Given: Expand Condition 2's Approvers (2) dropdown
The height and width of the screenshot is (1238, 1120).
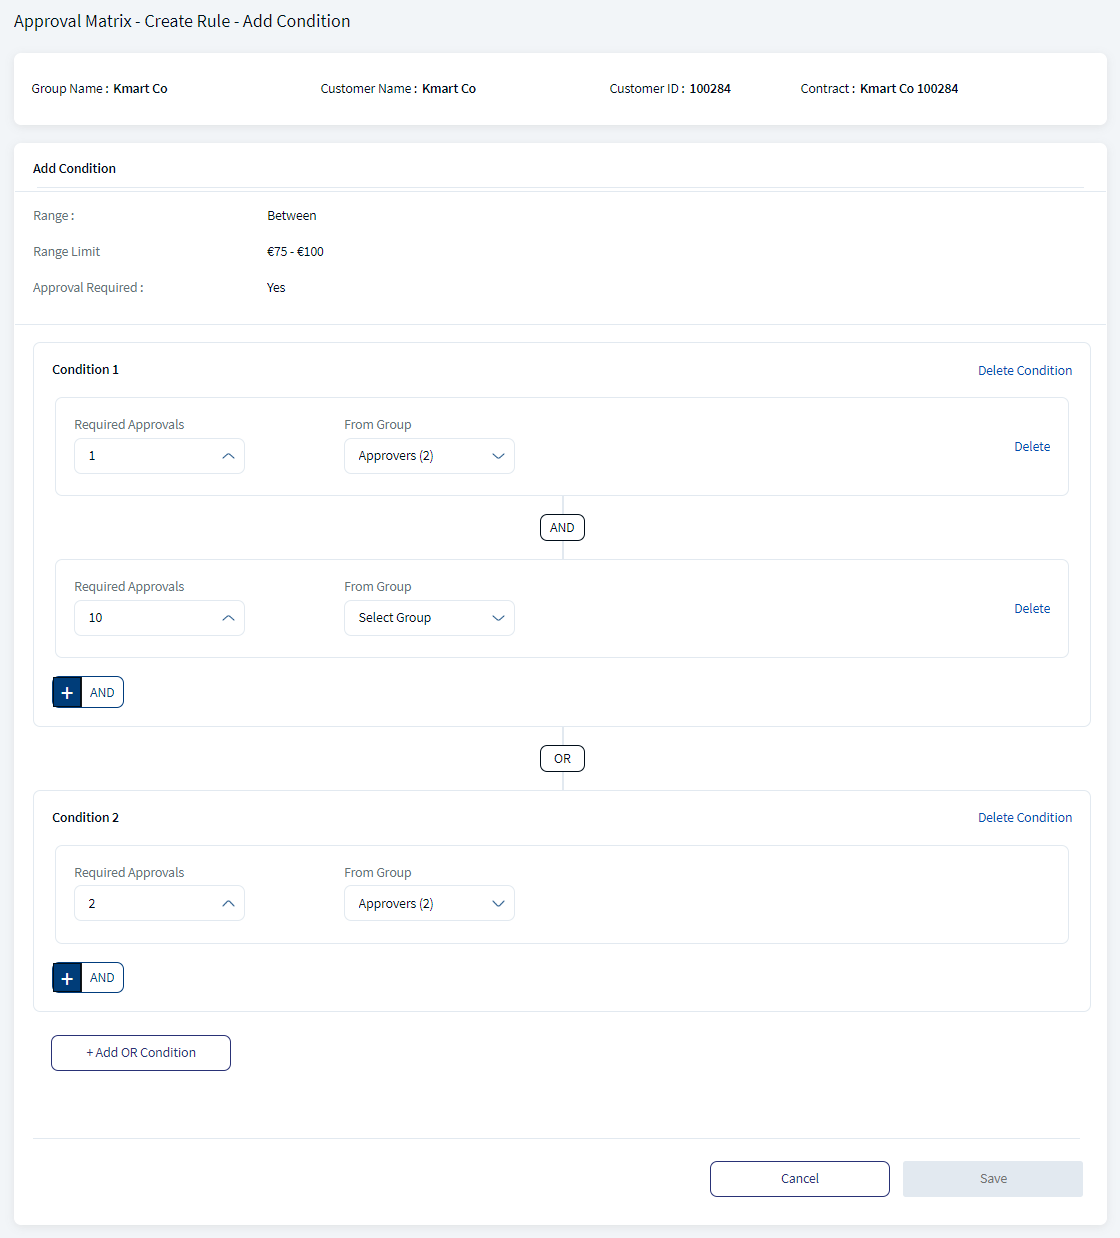Looking at the screenshot, I should coord(429,903).
